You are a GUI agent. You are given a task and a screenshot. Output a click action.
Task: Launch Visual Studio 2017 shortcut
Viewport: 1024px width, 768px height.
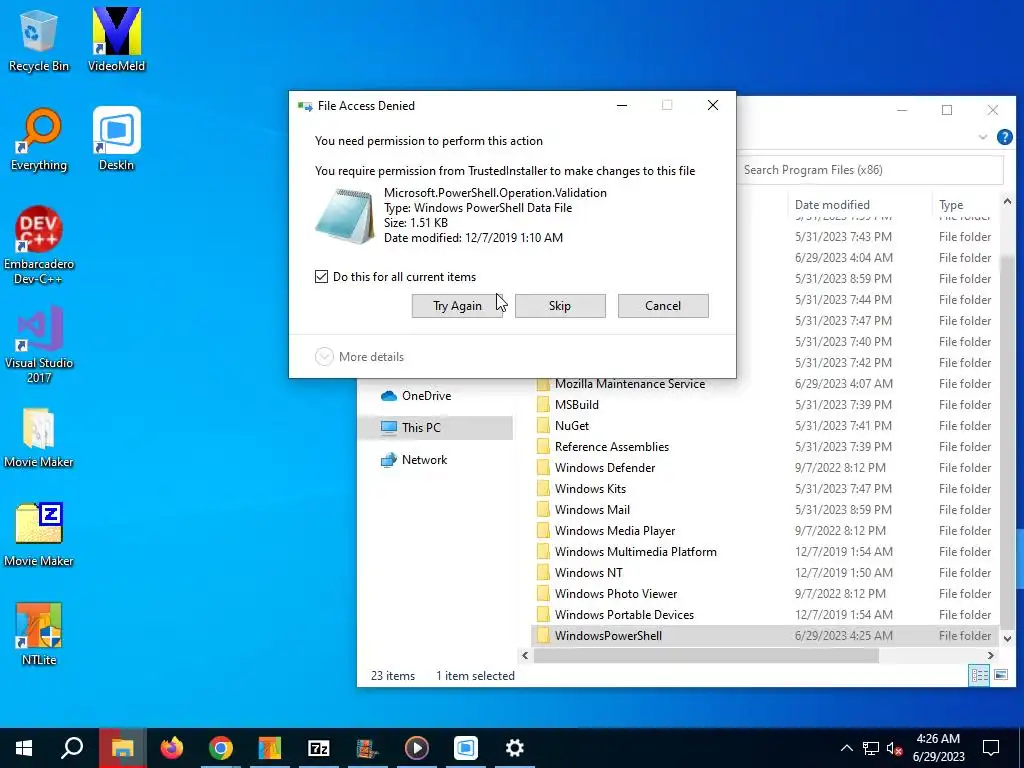[39, 345]
